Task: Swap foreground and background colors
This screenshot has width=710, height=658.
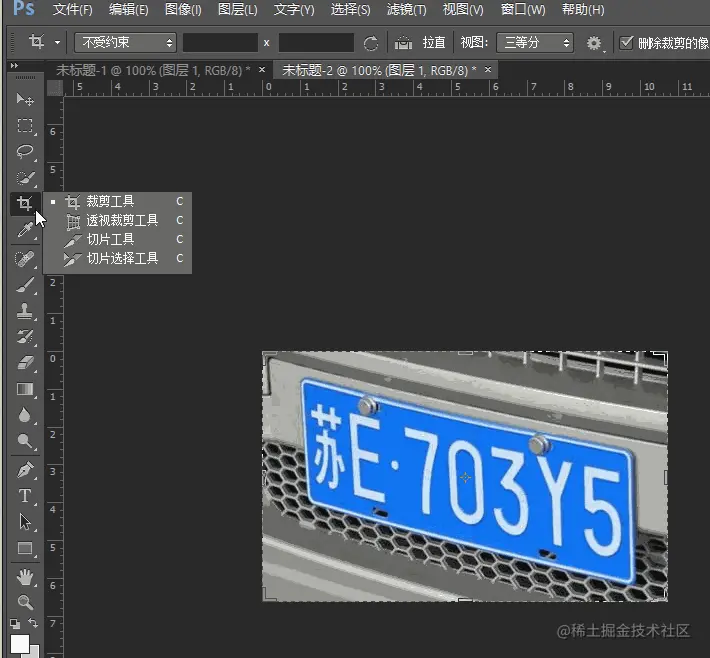Action: (x=33, y=623)
